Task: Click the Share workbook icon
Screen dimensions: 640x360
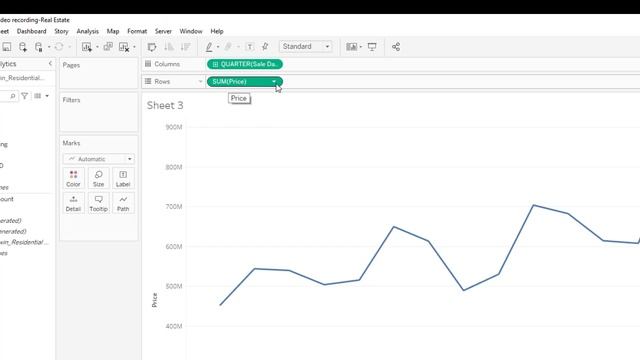Action: click(396, 47)
